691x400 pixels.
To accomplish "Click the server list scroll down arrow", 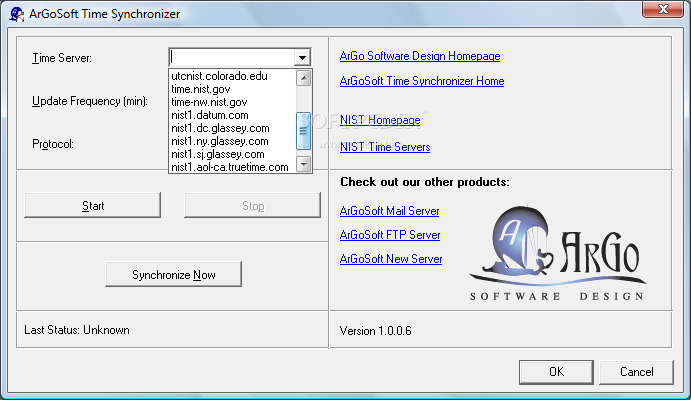I will click(x=304, y=164).
